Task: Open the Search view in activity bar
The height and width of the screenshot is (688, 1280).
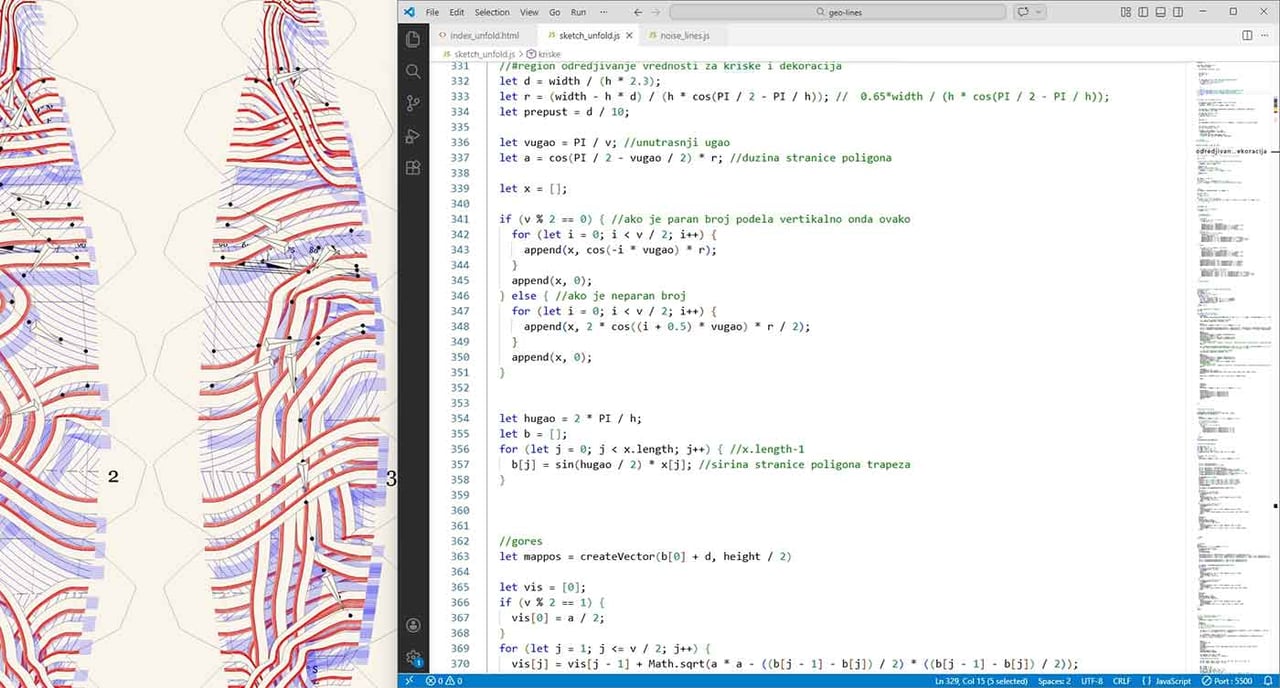Action: (413, 72)
